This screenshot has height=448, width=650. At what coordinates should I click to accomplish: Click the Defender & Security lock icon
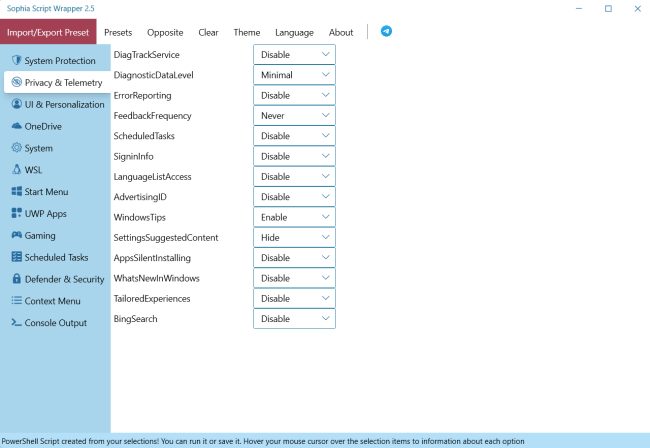(x=17, y=278)
